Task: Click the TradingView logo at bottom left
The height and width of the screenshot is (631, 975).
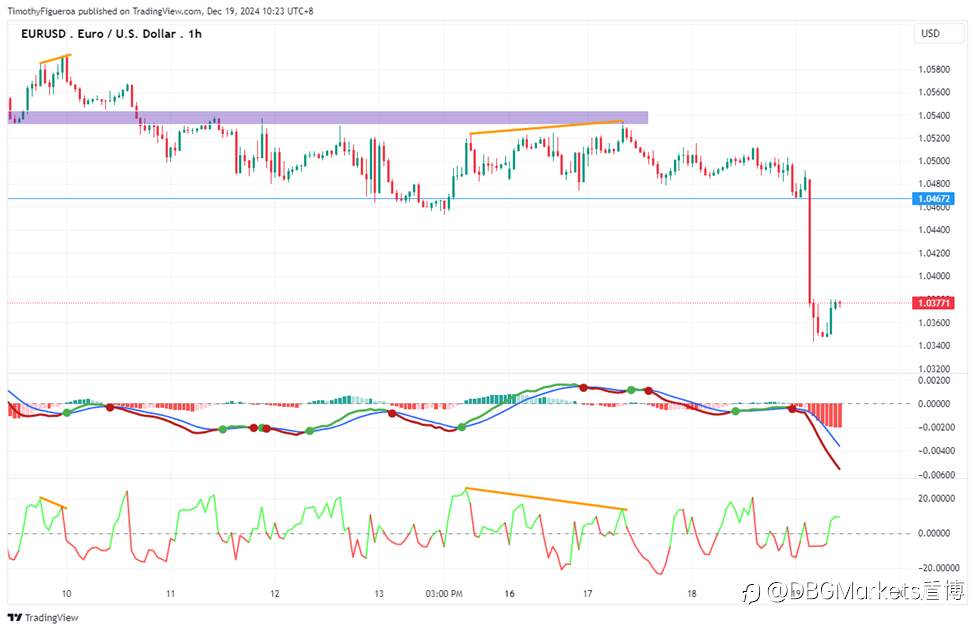Action: click(43, 617)
